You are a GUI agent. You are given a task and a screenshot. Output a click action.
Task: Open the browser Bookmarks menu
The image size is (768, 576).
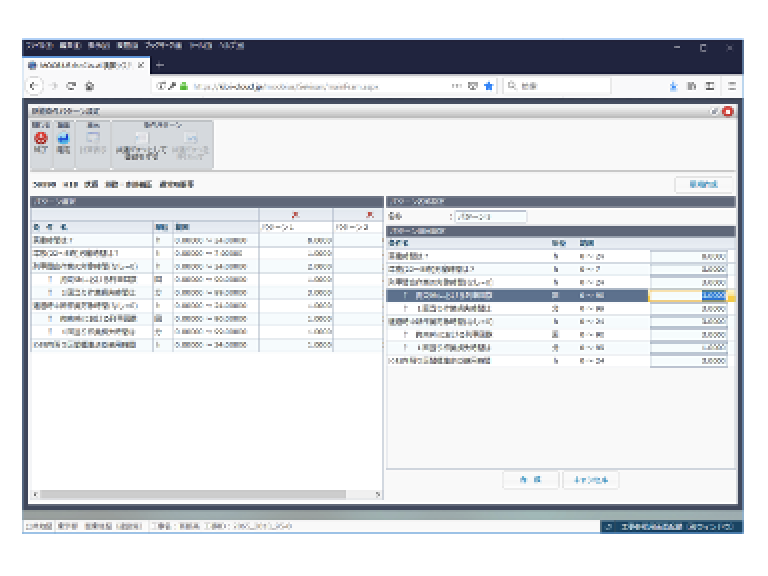point(163,46)
